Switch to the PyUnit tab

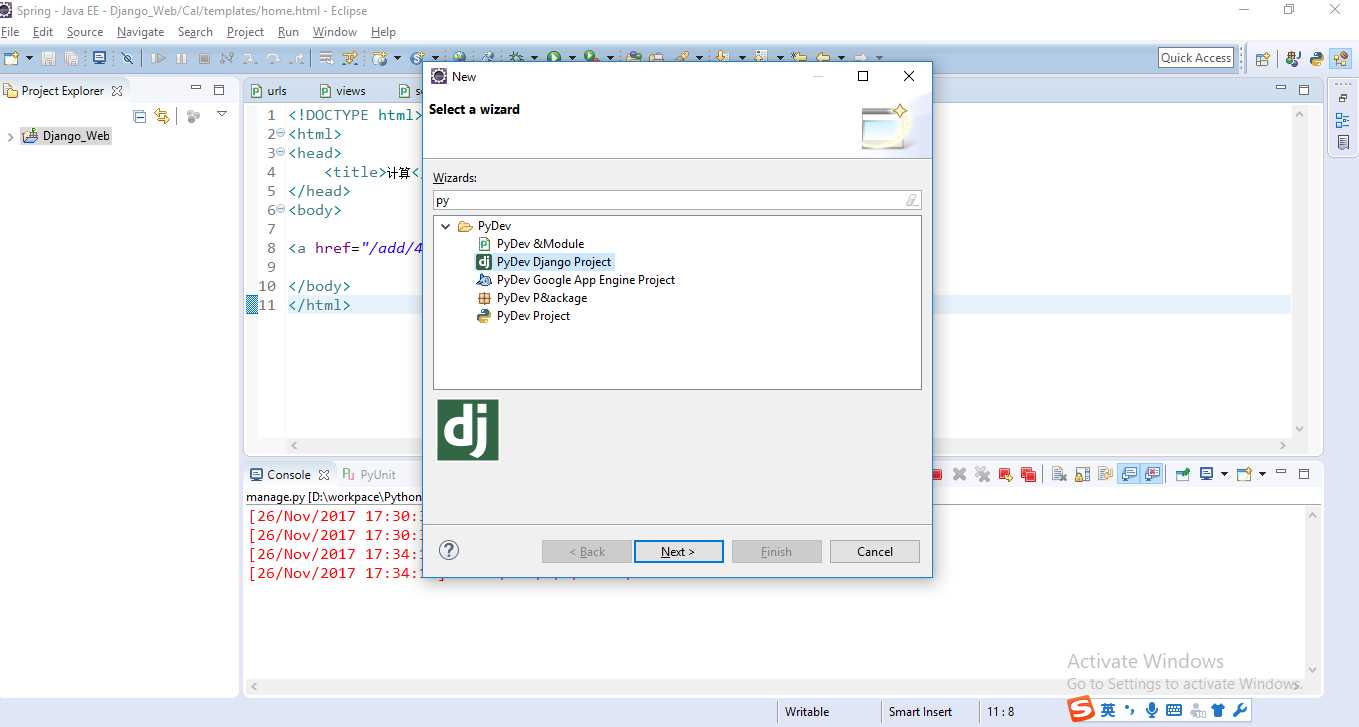369,475
